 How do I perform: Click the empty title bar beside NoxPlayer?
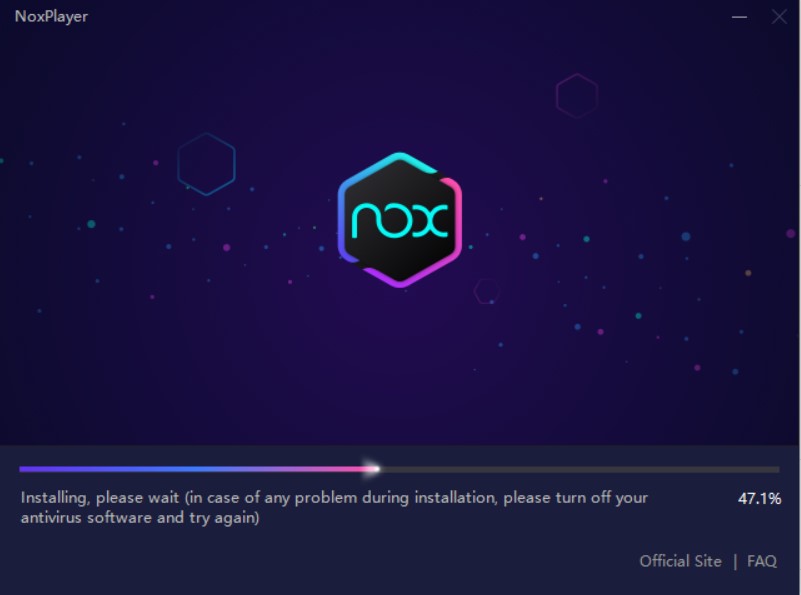coord(409,17)
